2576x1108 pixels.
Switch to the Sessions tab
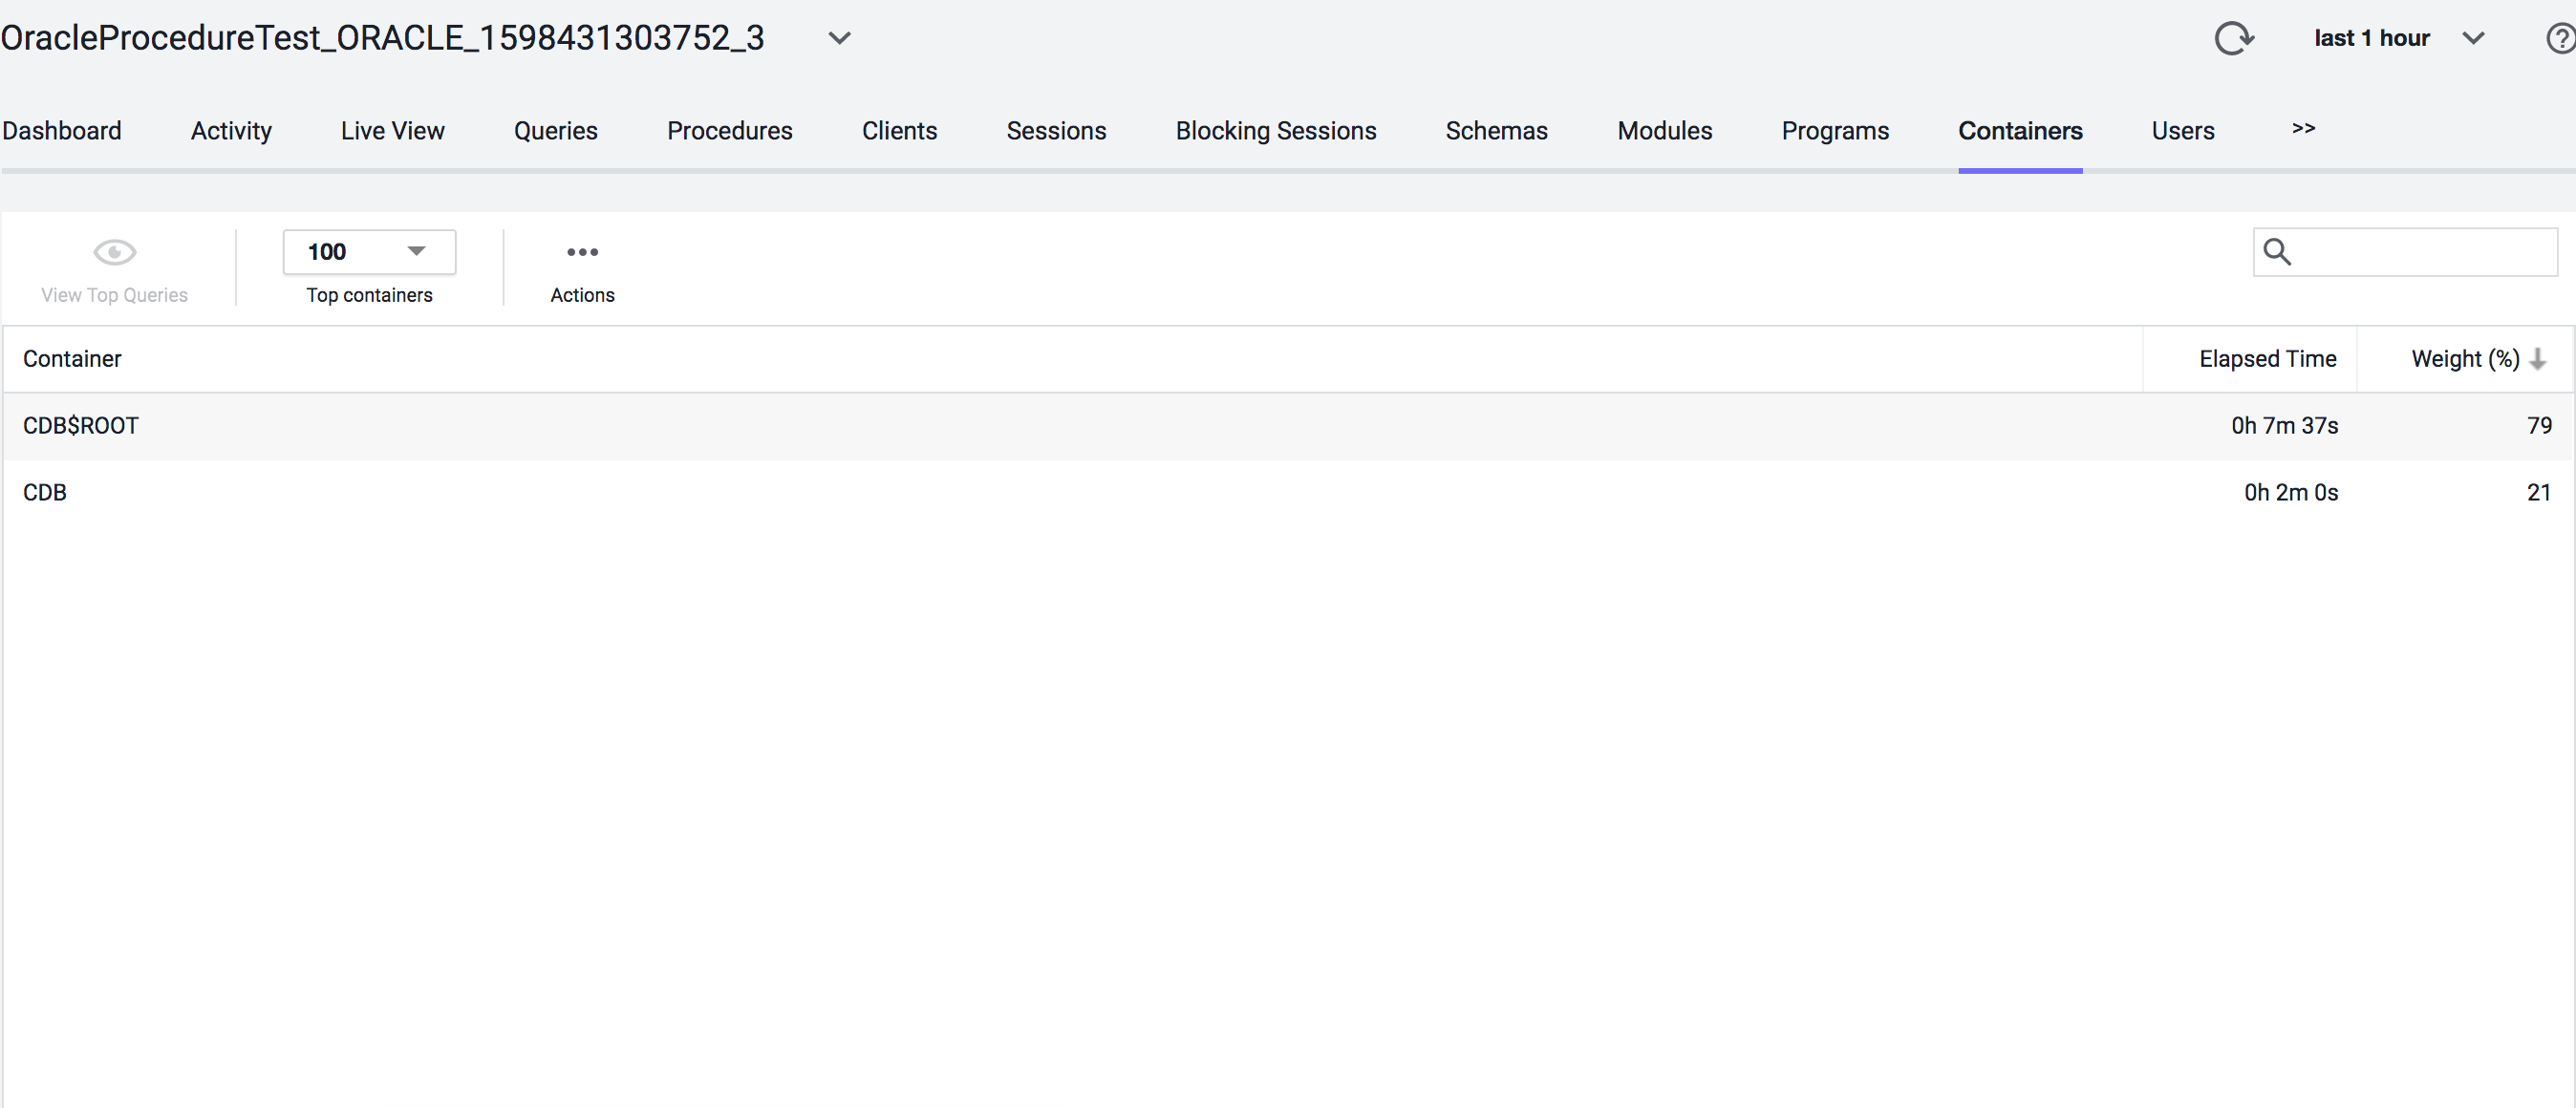tap(1056, 131)
